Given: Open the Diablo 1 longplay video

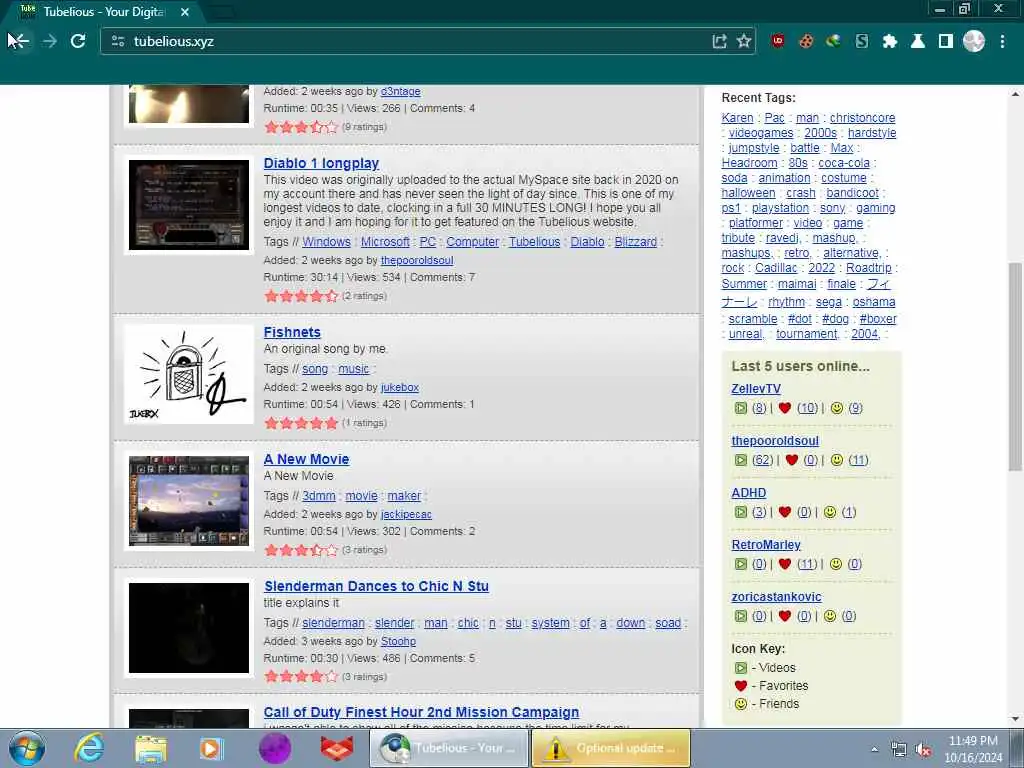Looking at the screenshot, I should click(x=321, y=163).
